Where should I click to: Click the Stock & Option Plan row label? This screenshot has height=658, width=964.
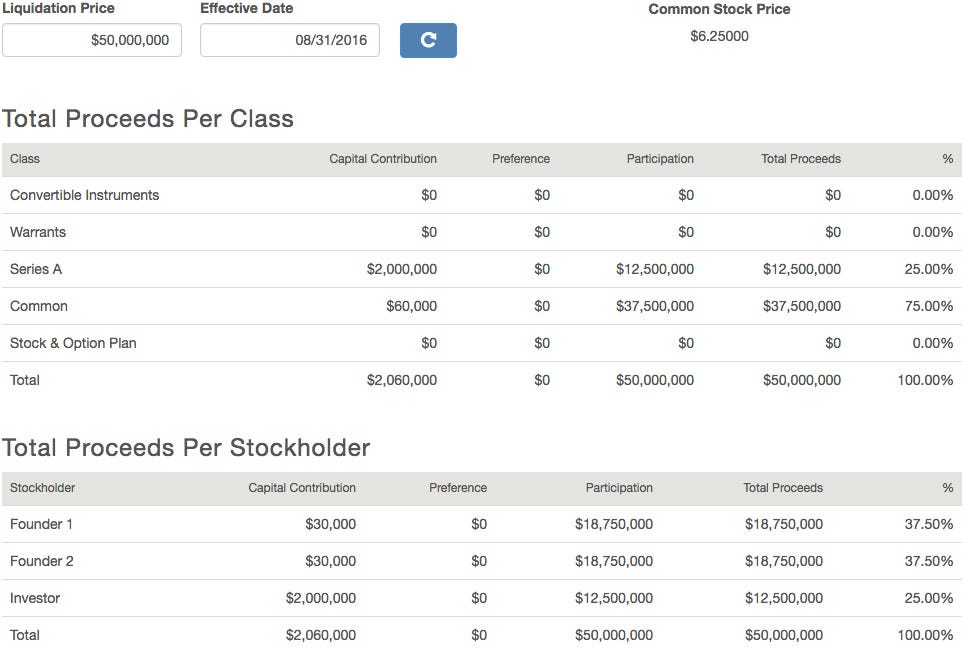point(73,343)
